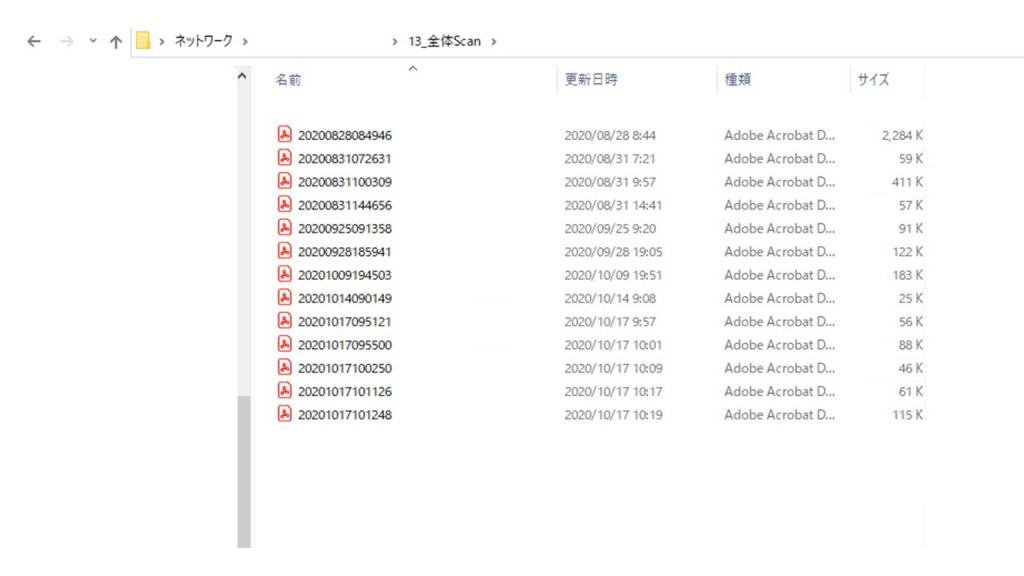Click PDF icon of file 20200831100309
Screen dimensions: 1024x576
[x=284, y=182]
